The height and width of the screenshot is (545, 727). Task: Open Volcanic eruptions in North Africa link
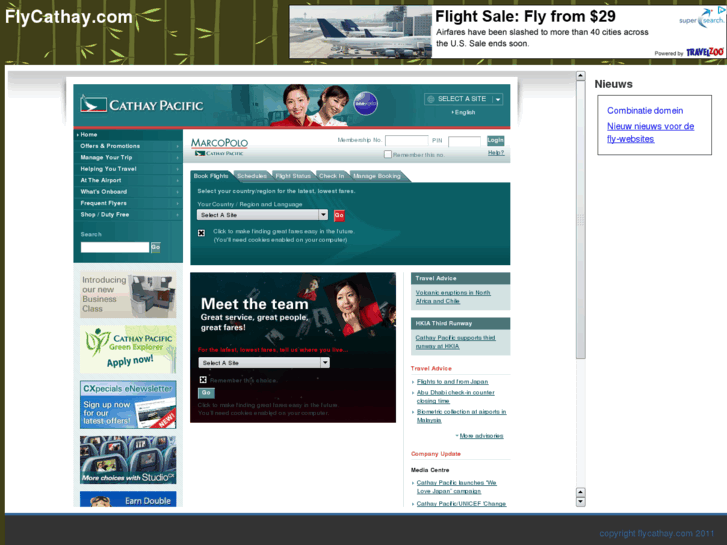pos(453,297)
